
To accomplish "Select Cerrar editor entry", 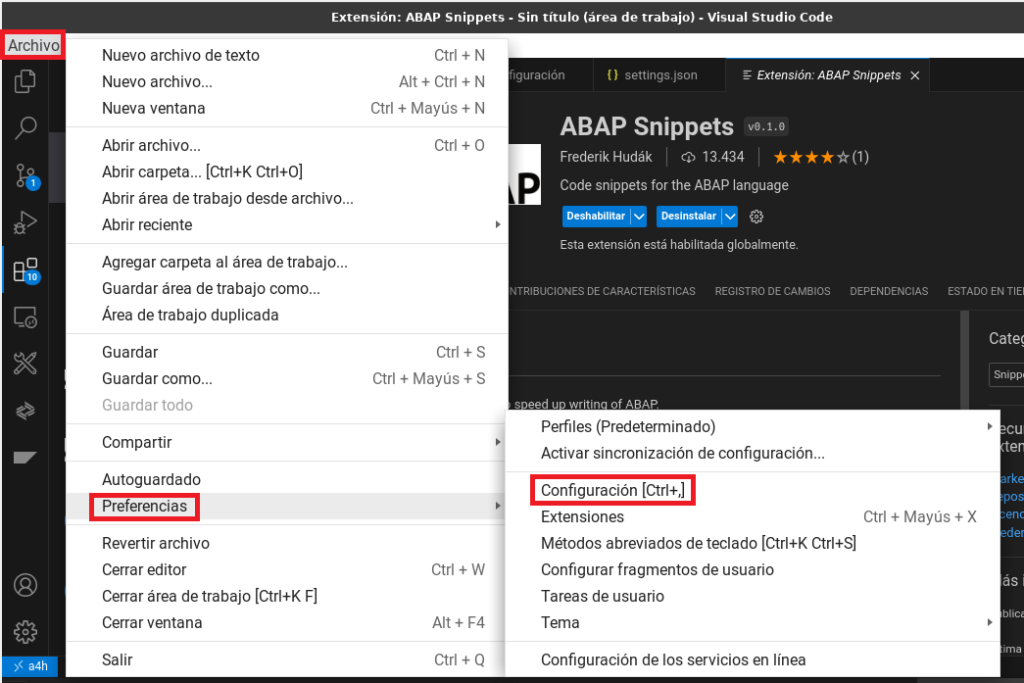I will click(x=287, y=570).
